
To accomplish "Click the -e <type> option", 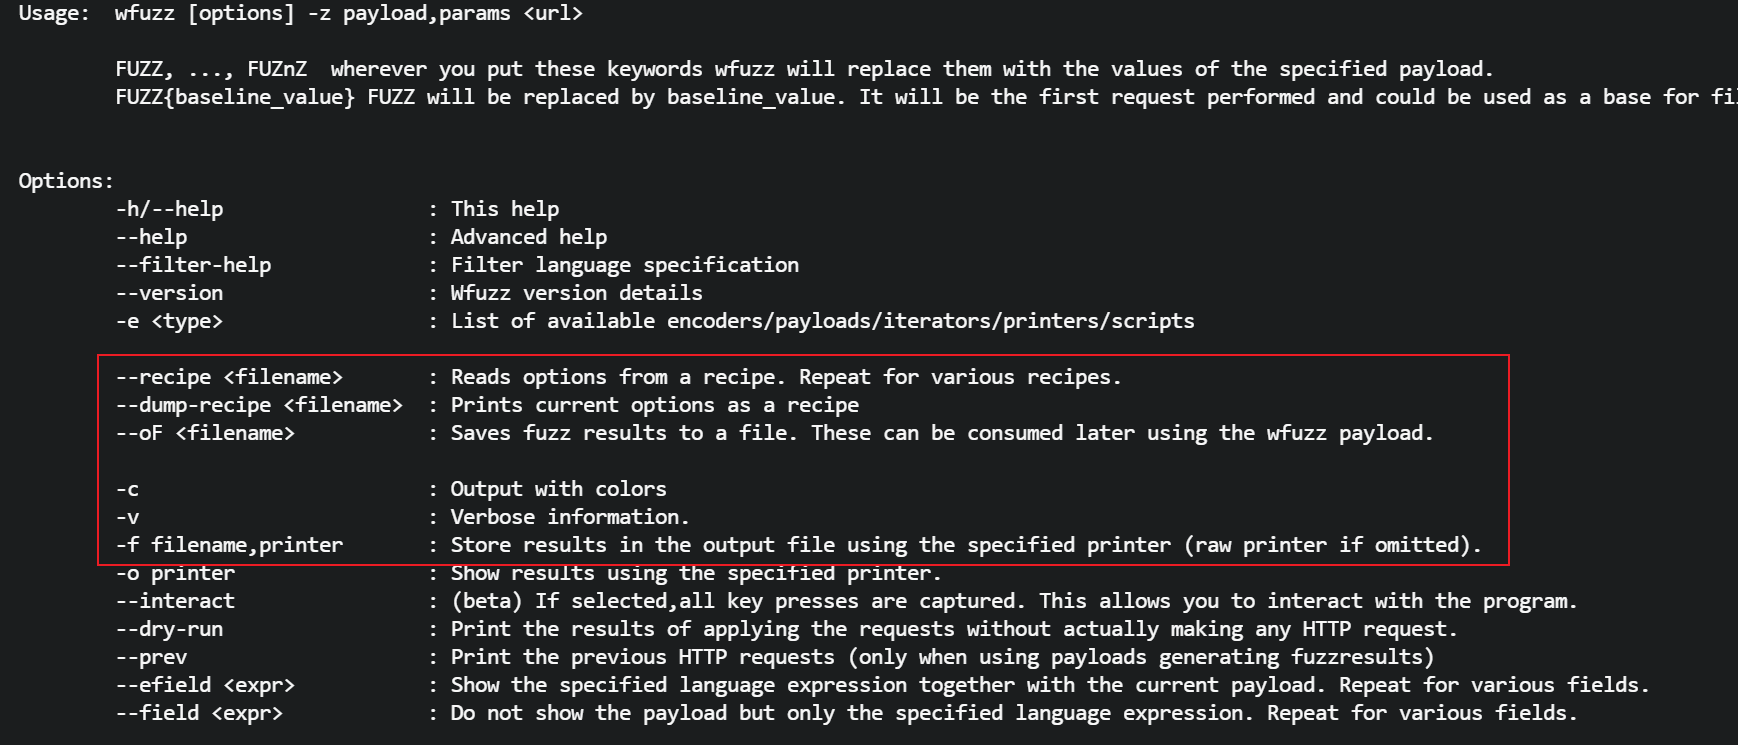I will 169,321.
